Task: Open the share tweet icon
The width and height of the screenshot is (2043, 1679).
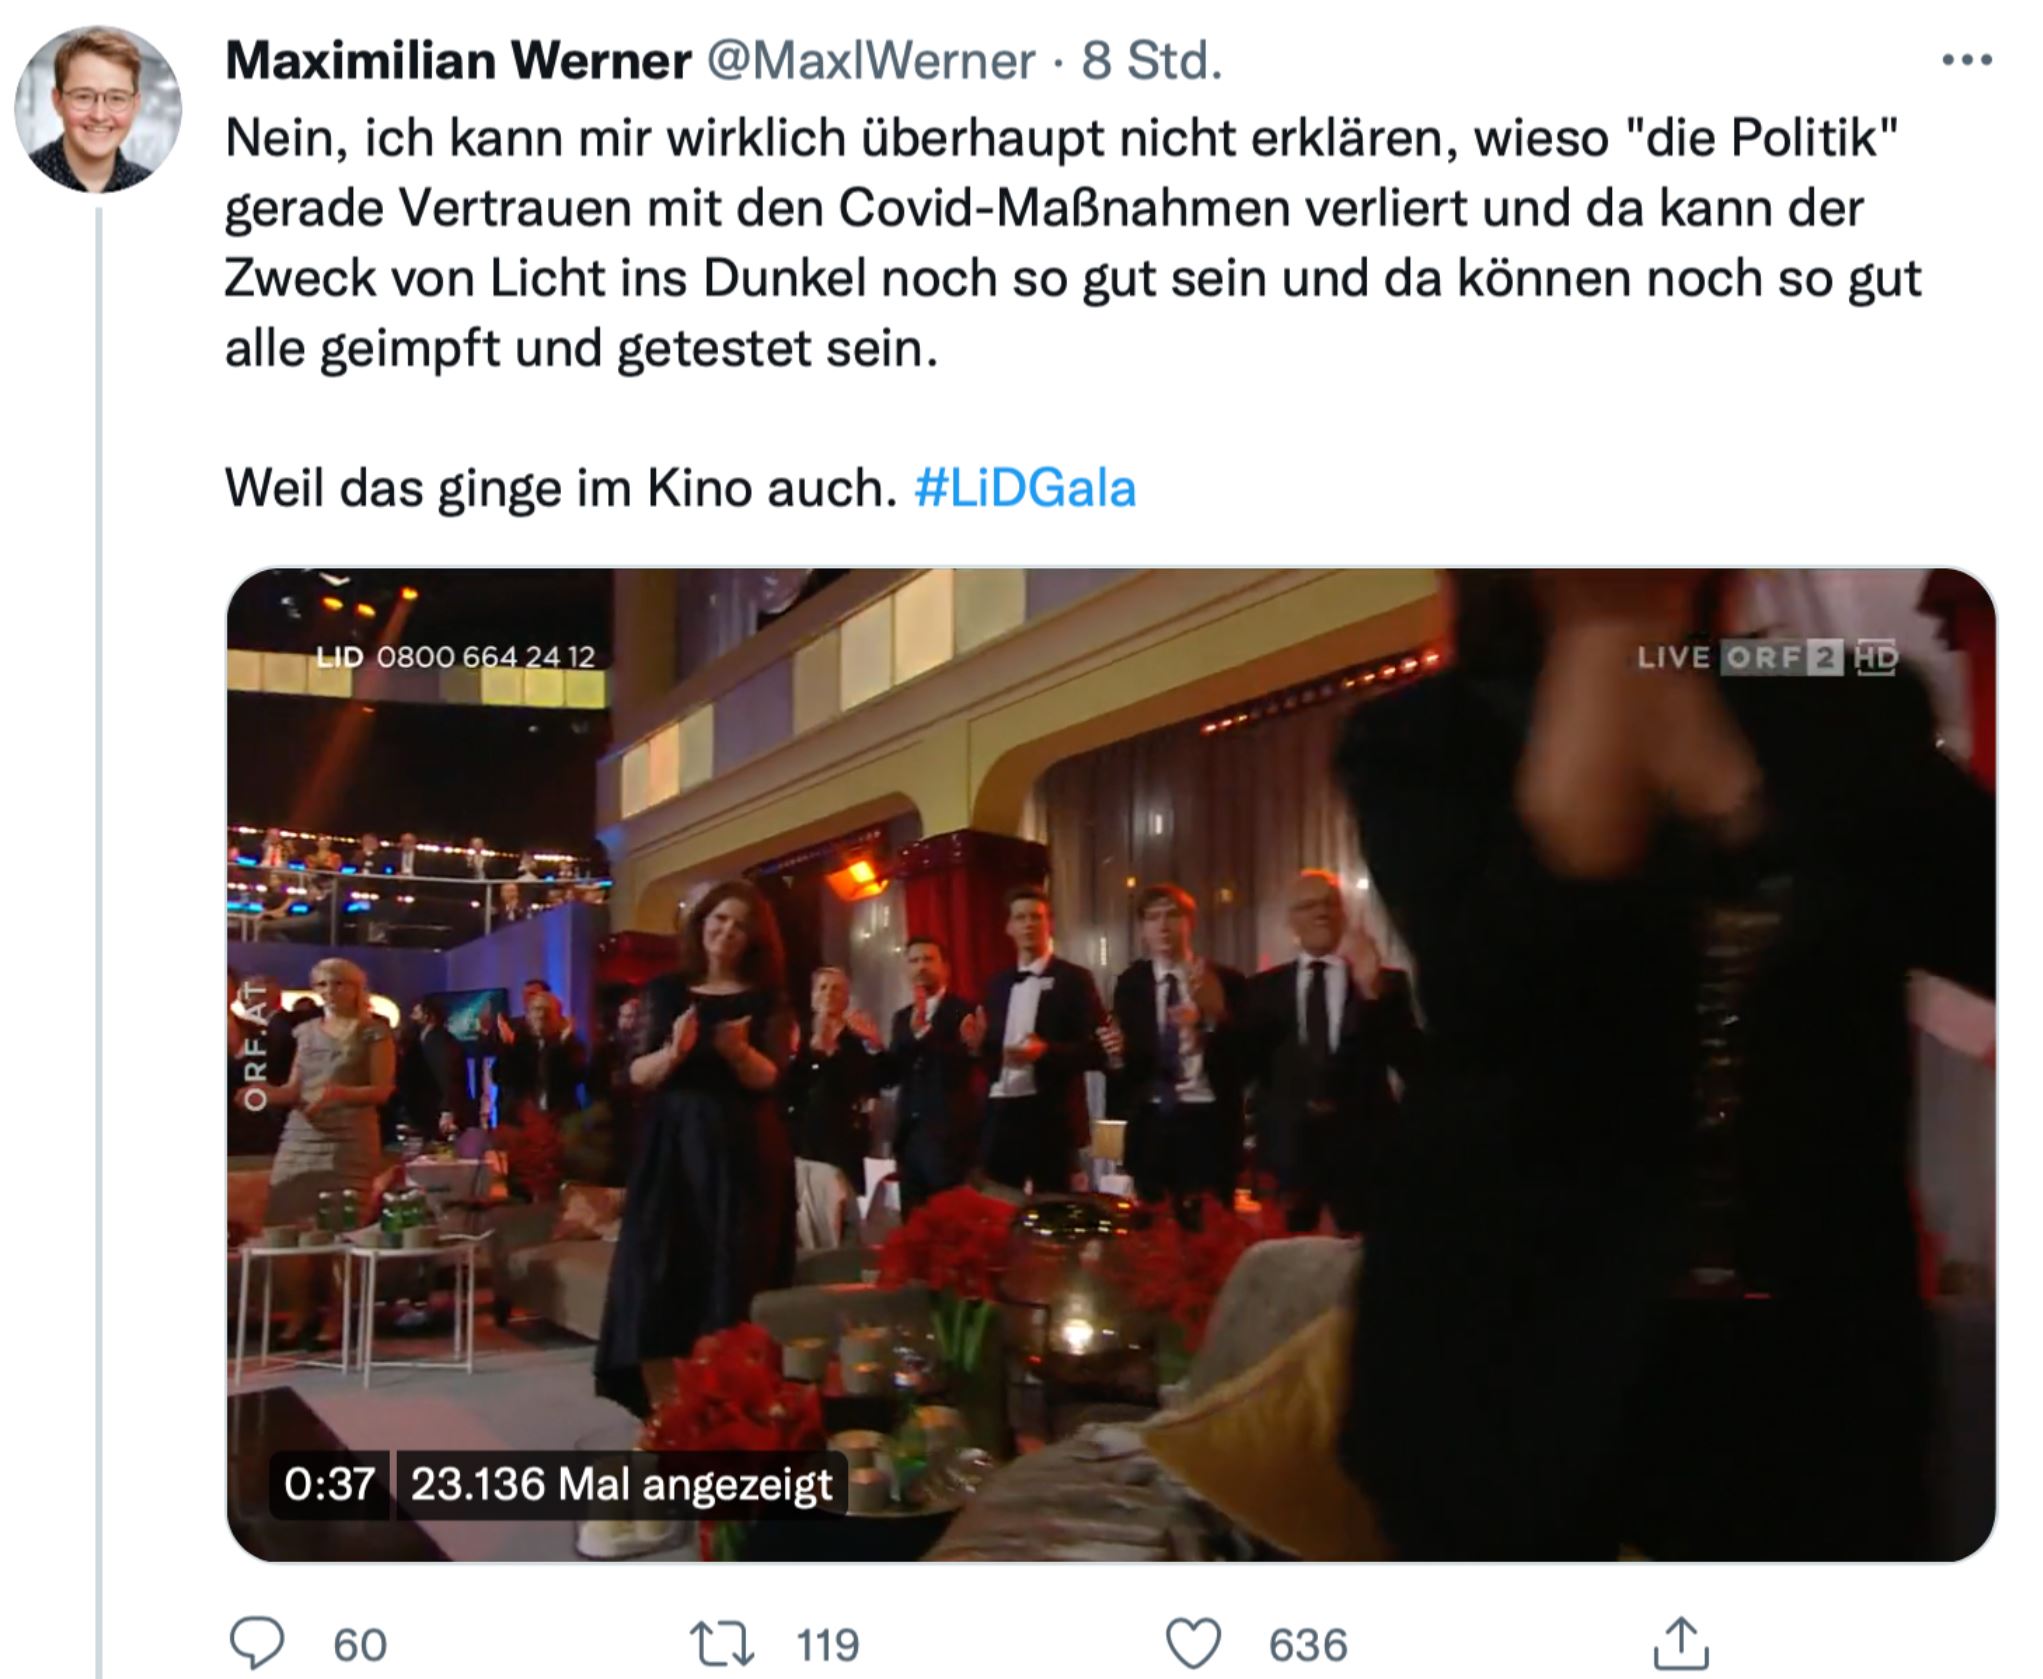Action: click(1681, 1643)
